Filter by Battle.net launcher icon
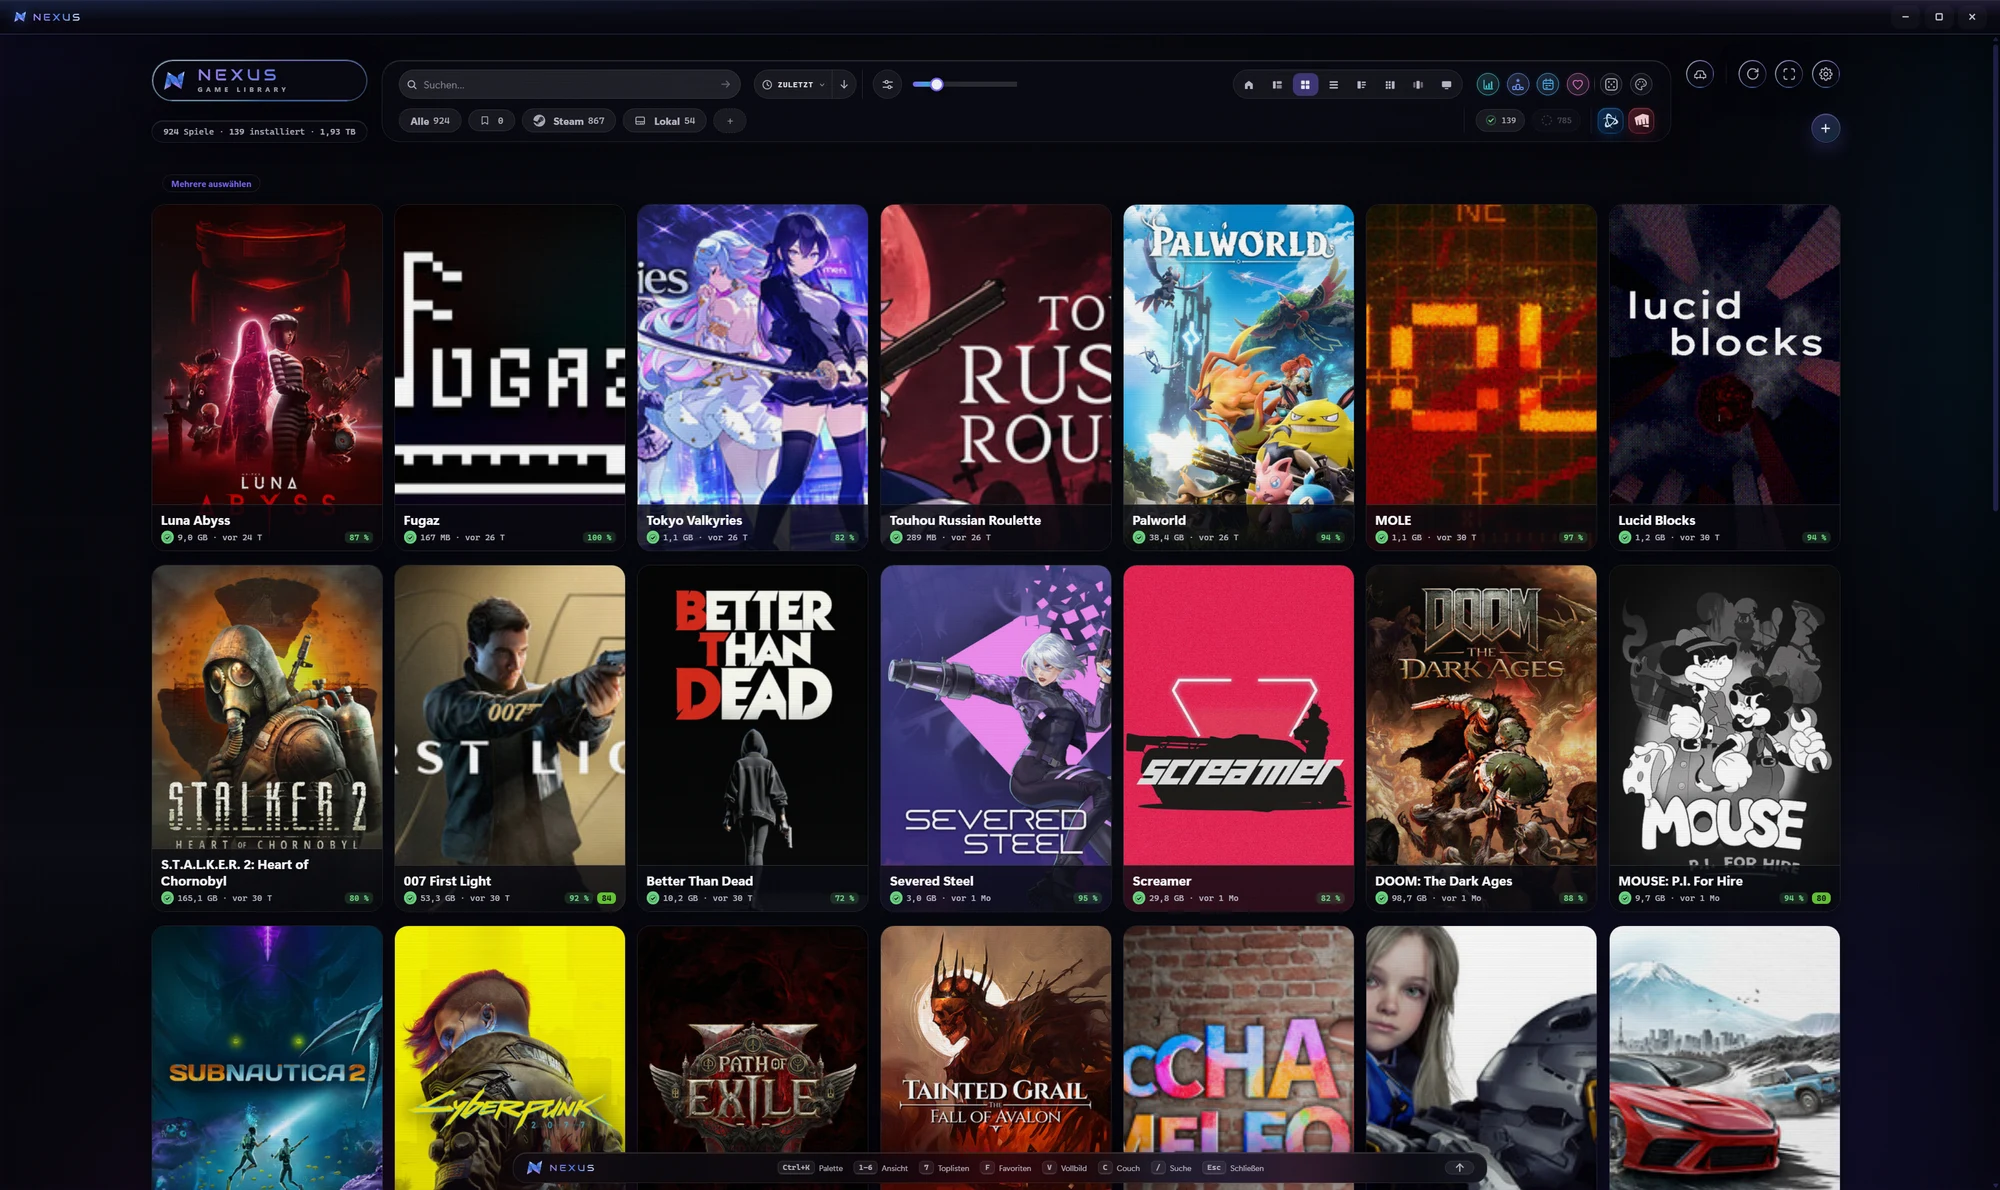The height and width of the screenshot is (1190, 2000). pos(1610,121)
